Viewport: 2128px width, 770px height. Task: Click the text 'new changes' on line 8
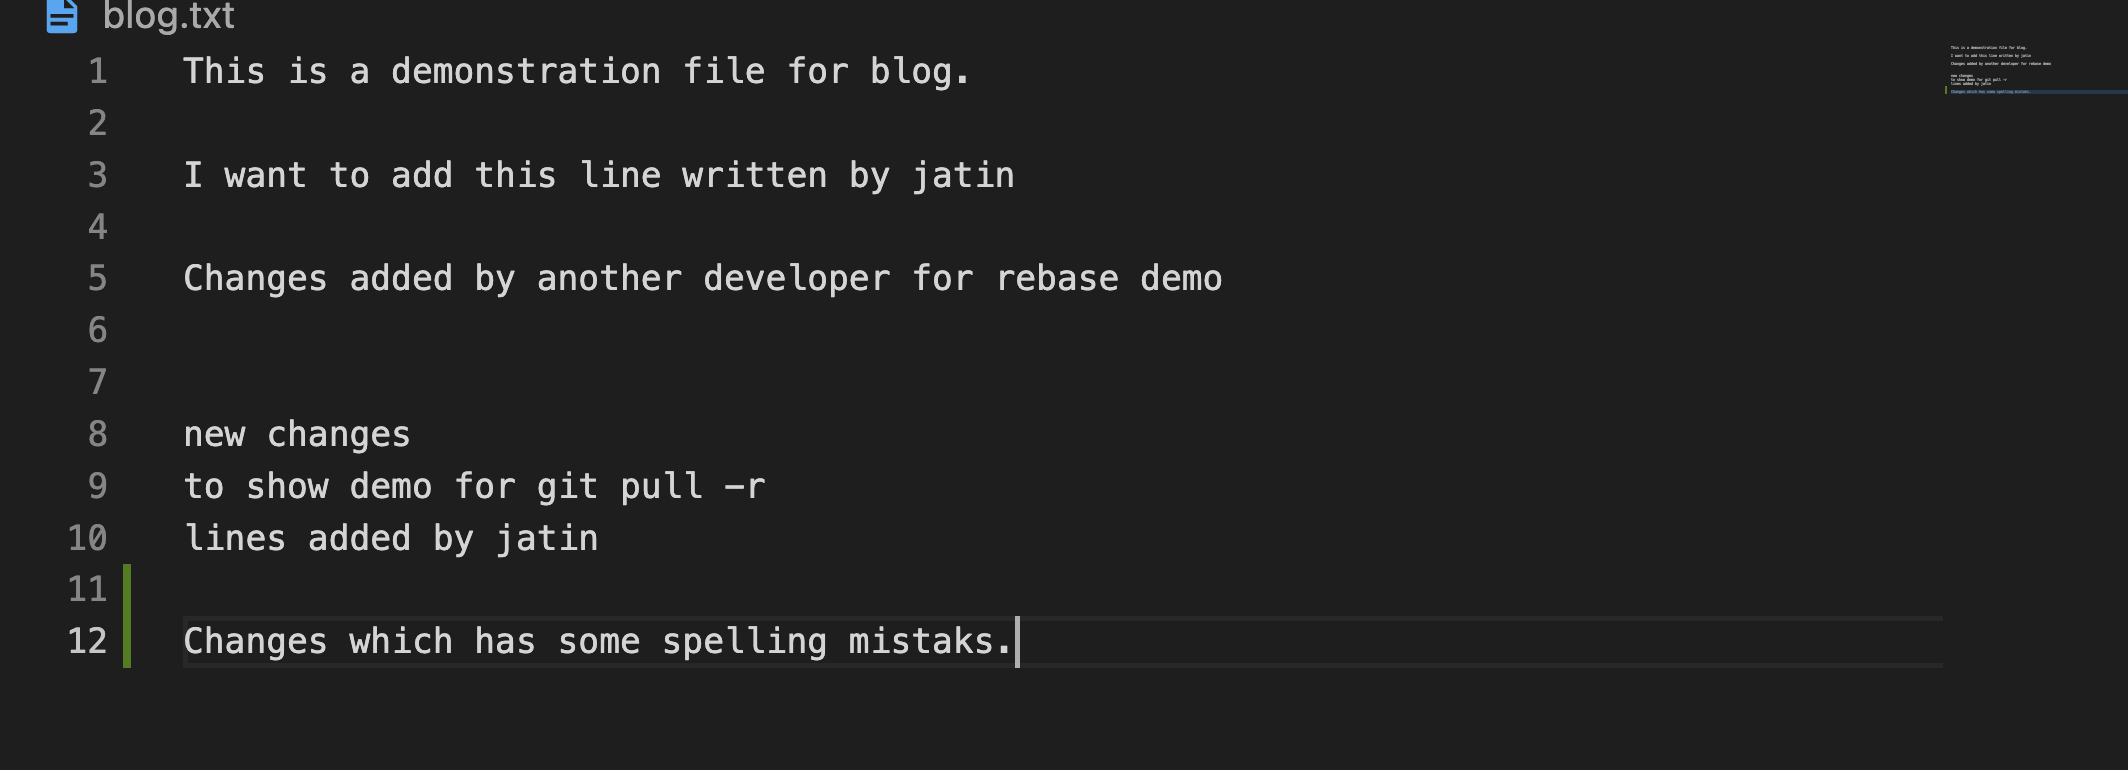pyautogui.click(x=297, y=434)
